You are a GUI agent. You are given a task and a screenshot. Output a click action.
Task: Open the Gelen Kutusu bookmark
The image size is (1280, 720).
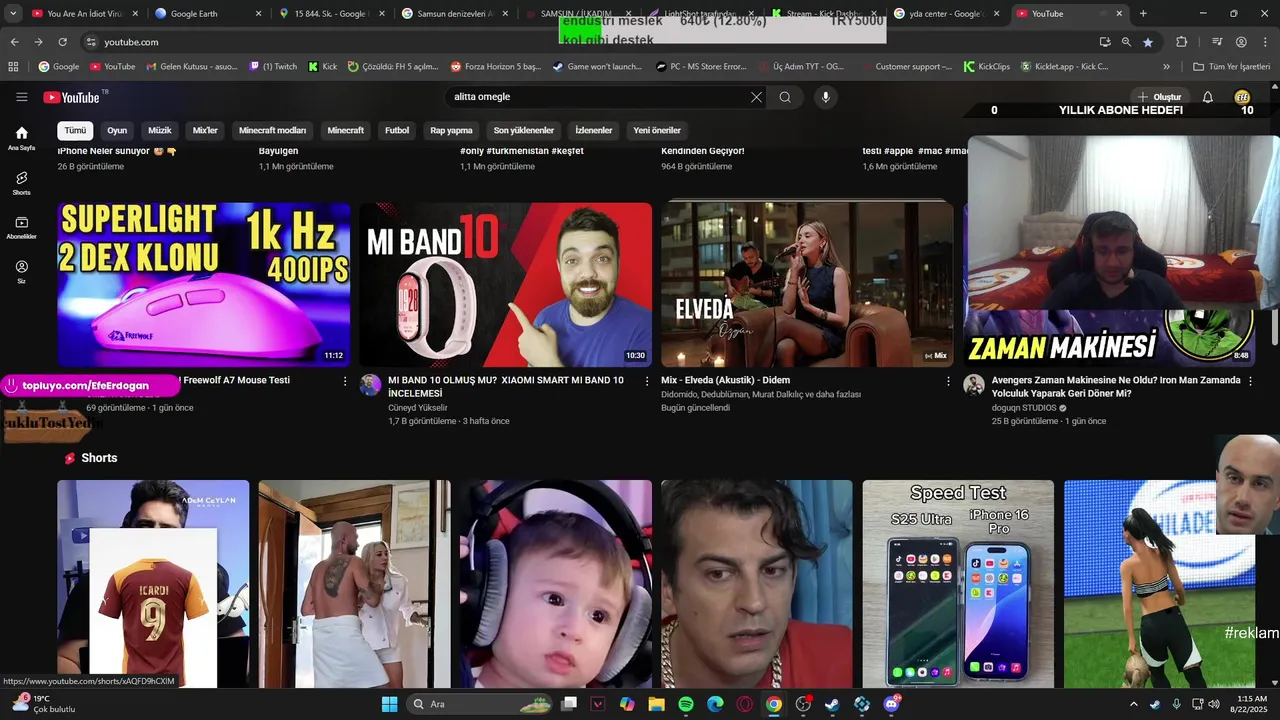coord(192,67)
